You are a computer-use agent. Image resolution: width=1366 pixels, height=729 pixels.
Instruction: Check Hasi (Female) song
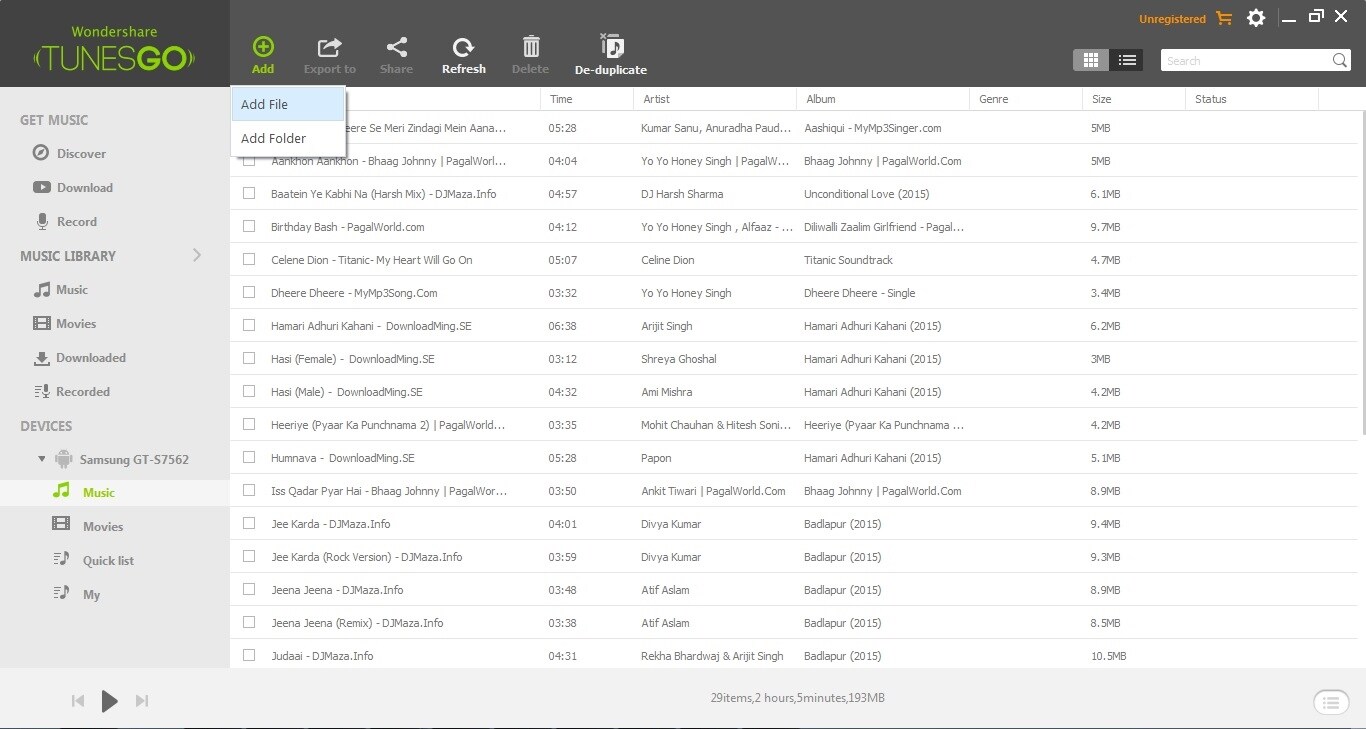coord(249,358)
